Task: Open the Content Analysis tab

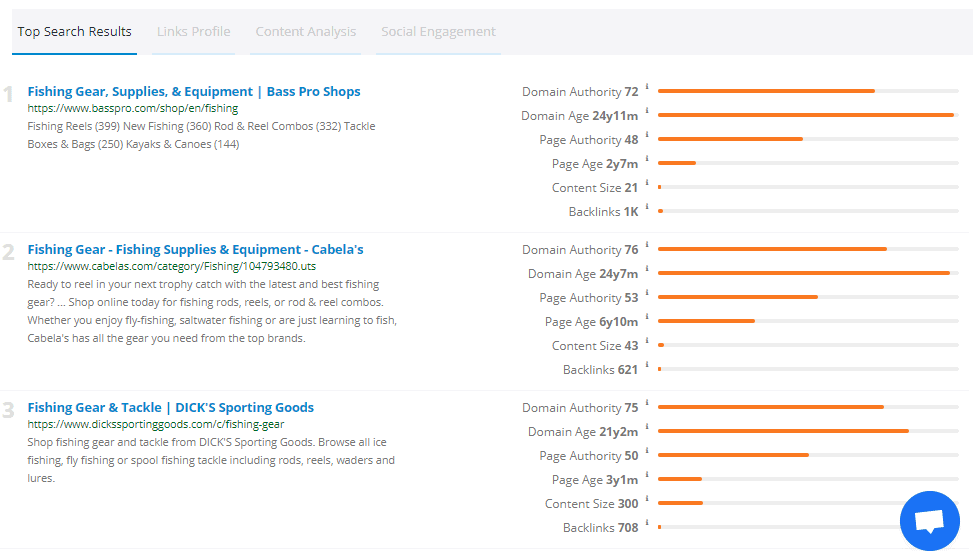Action: coord(305,32)
